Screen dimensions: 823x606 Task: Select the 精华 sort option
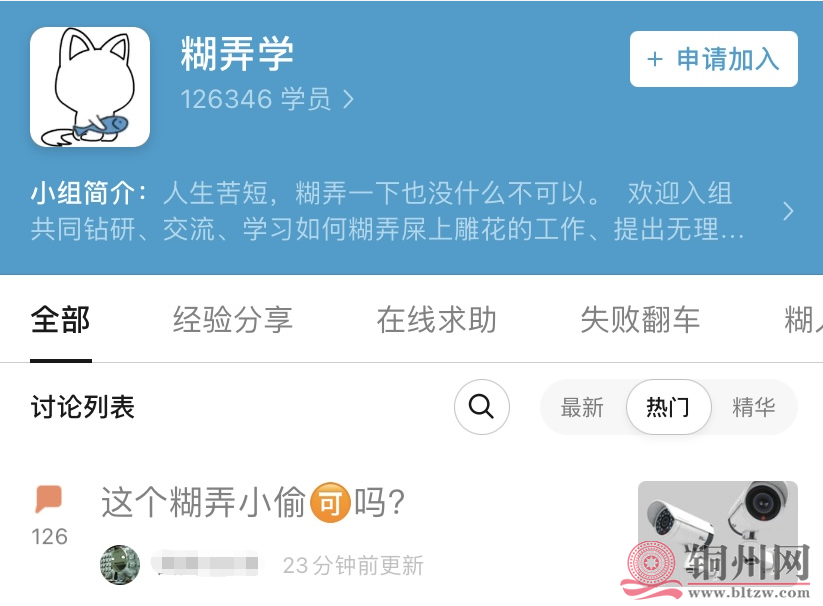pos(753,407)
